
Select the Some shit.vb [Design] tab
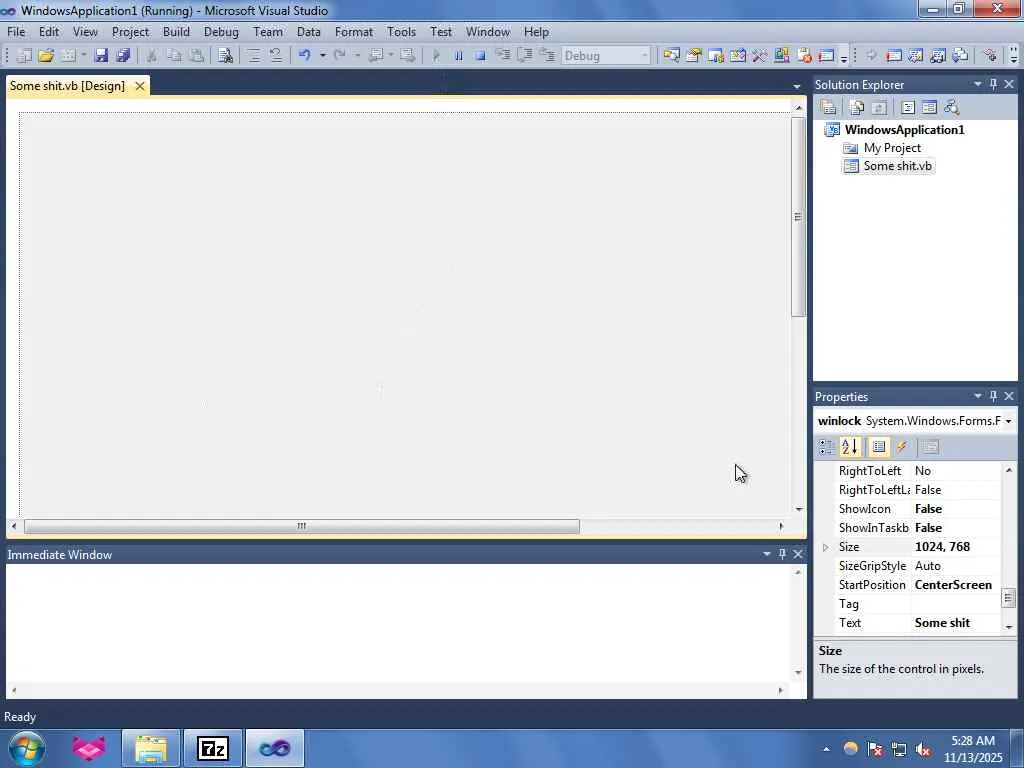pos(67,86)
